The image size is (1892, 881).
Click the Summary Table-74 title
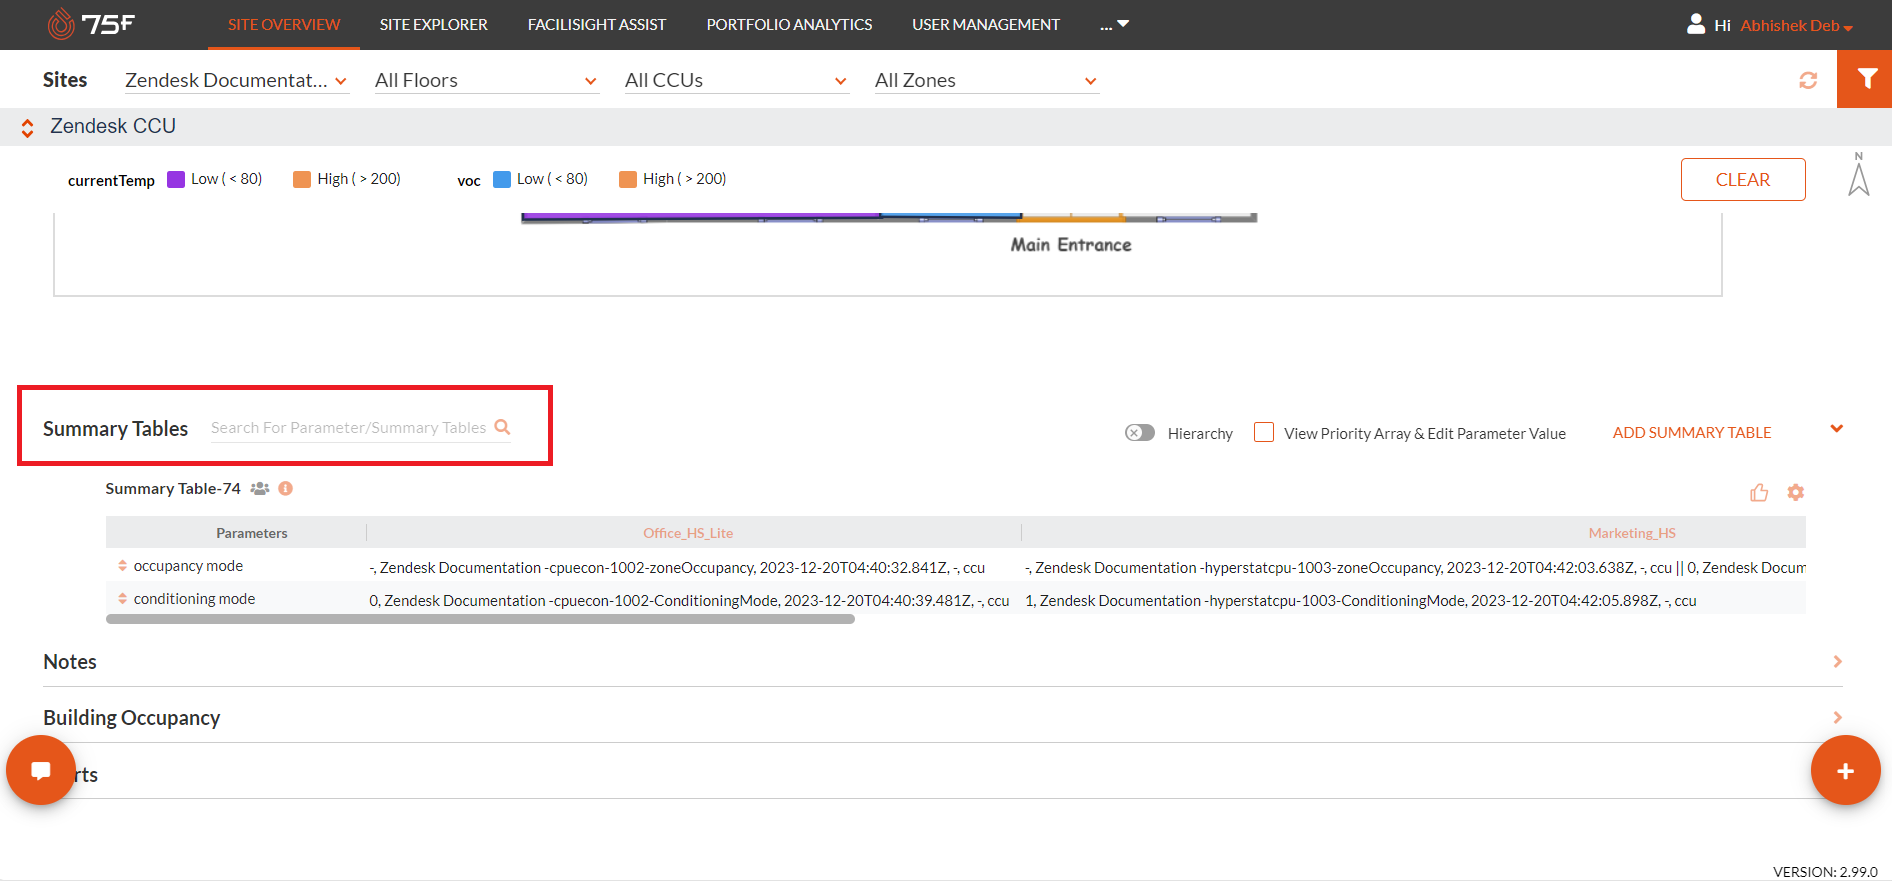173,488
